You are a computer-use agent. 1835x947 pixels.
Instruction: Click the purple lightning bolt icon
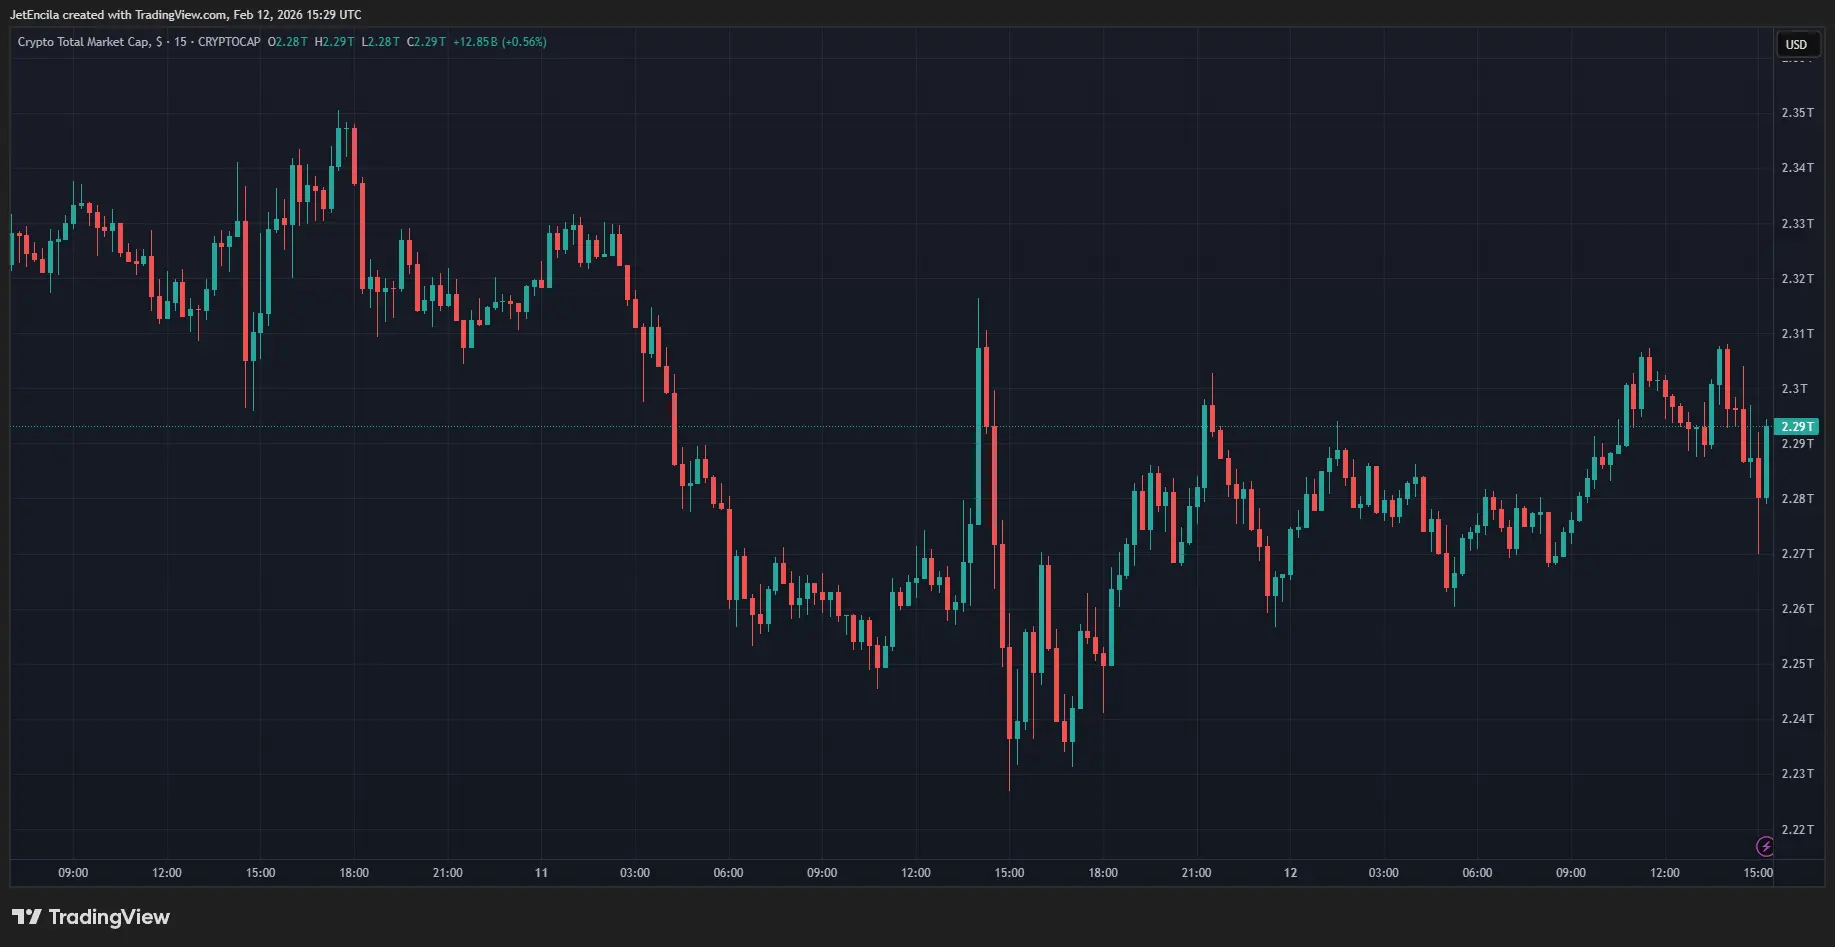[x=1765, y=847]
